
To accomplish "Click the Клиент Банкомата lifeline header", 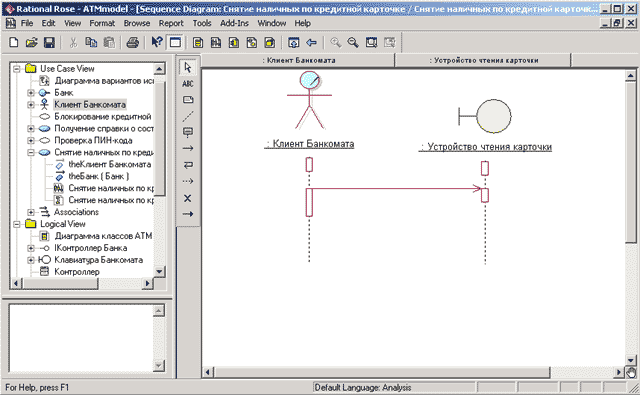I will click(298, 60).
